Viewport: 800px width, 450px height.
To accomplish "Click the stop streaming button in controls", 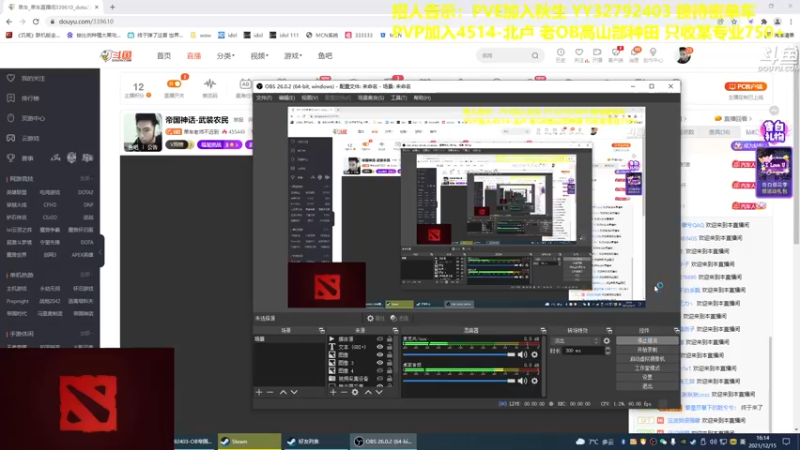I will (x=647, y=340).
